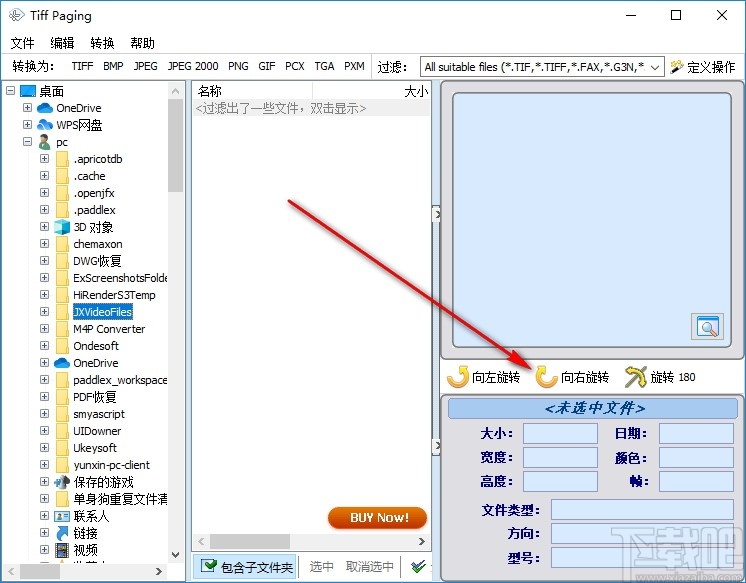Image resolution: width=746 pixels, height=583 pixels.
Task: Open 定义操作 wizard
Action: [703, 67]
